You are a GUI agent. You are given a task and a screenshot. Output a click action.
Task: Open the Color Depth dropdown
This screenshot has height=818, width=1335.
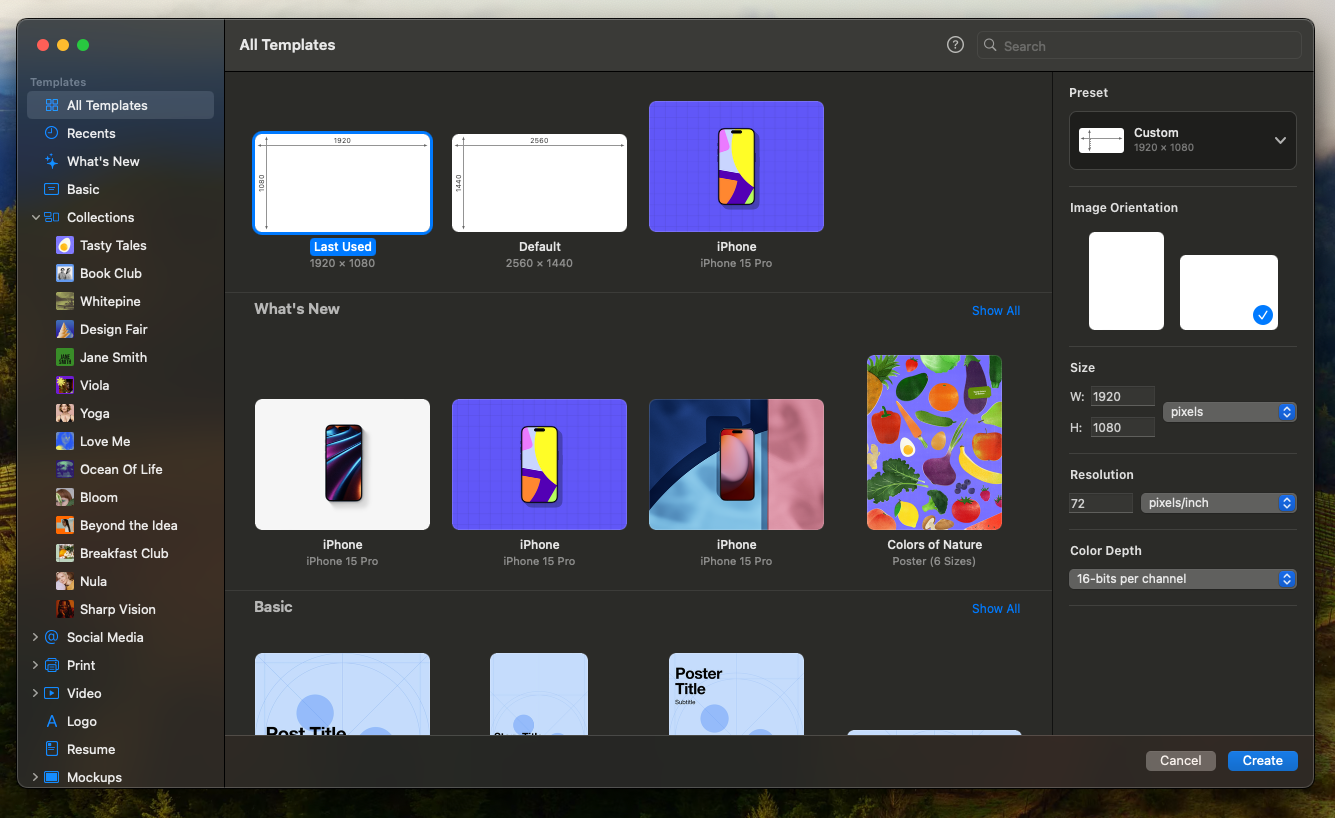tap(1182, 579)
